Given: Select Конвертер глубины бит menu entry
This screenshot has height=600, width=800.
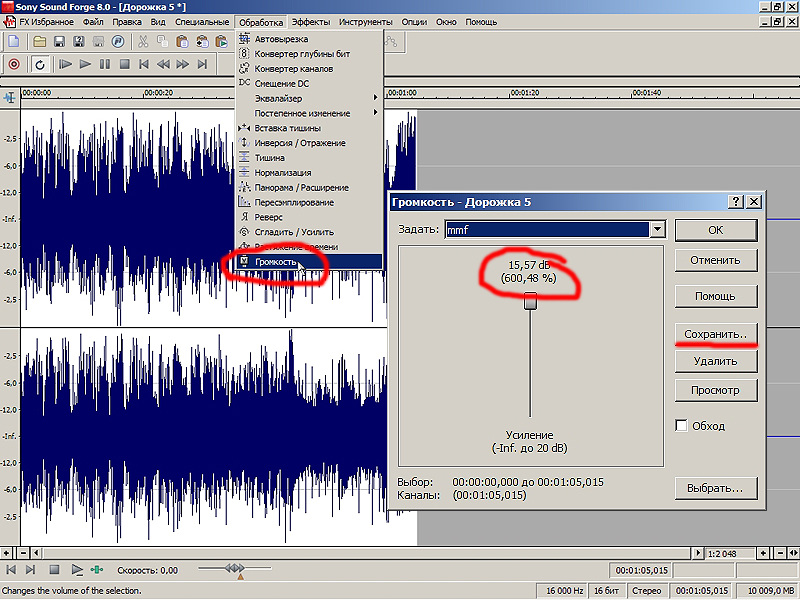Looking at the screenshot, I should 310,54.
